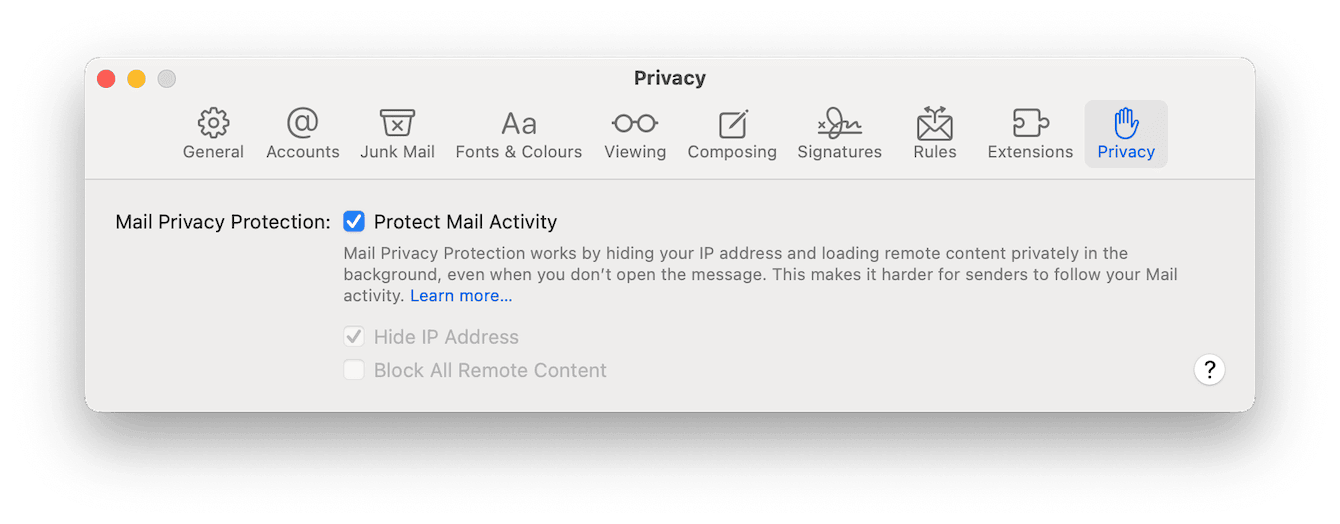Viewport: 1340px width, 524px height.
Task: Toggle the Hide IP Address checkbox
Action: point(354,337)
